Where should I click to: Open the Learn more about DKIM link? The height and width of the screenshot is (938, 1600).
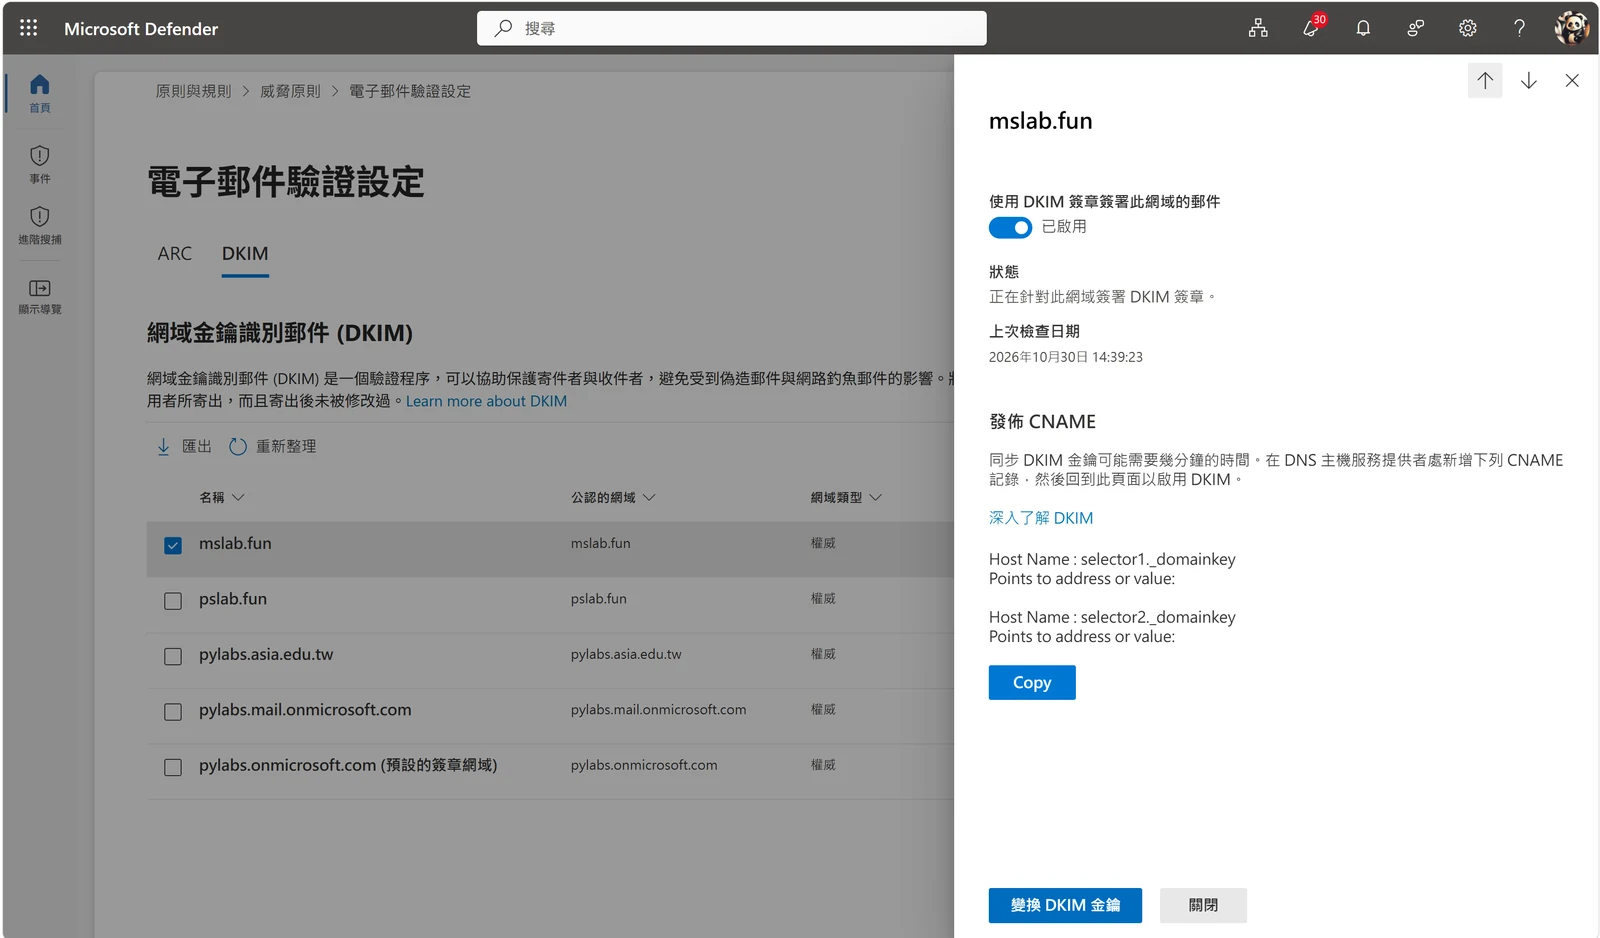coord(486,401)
